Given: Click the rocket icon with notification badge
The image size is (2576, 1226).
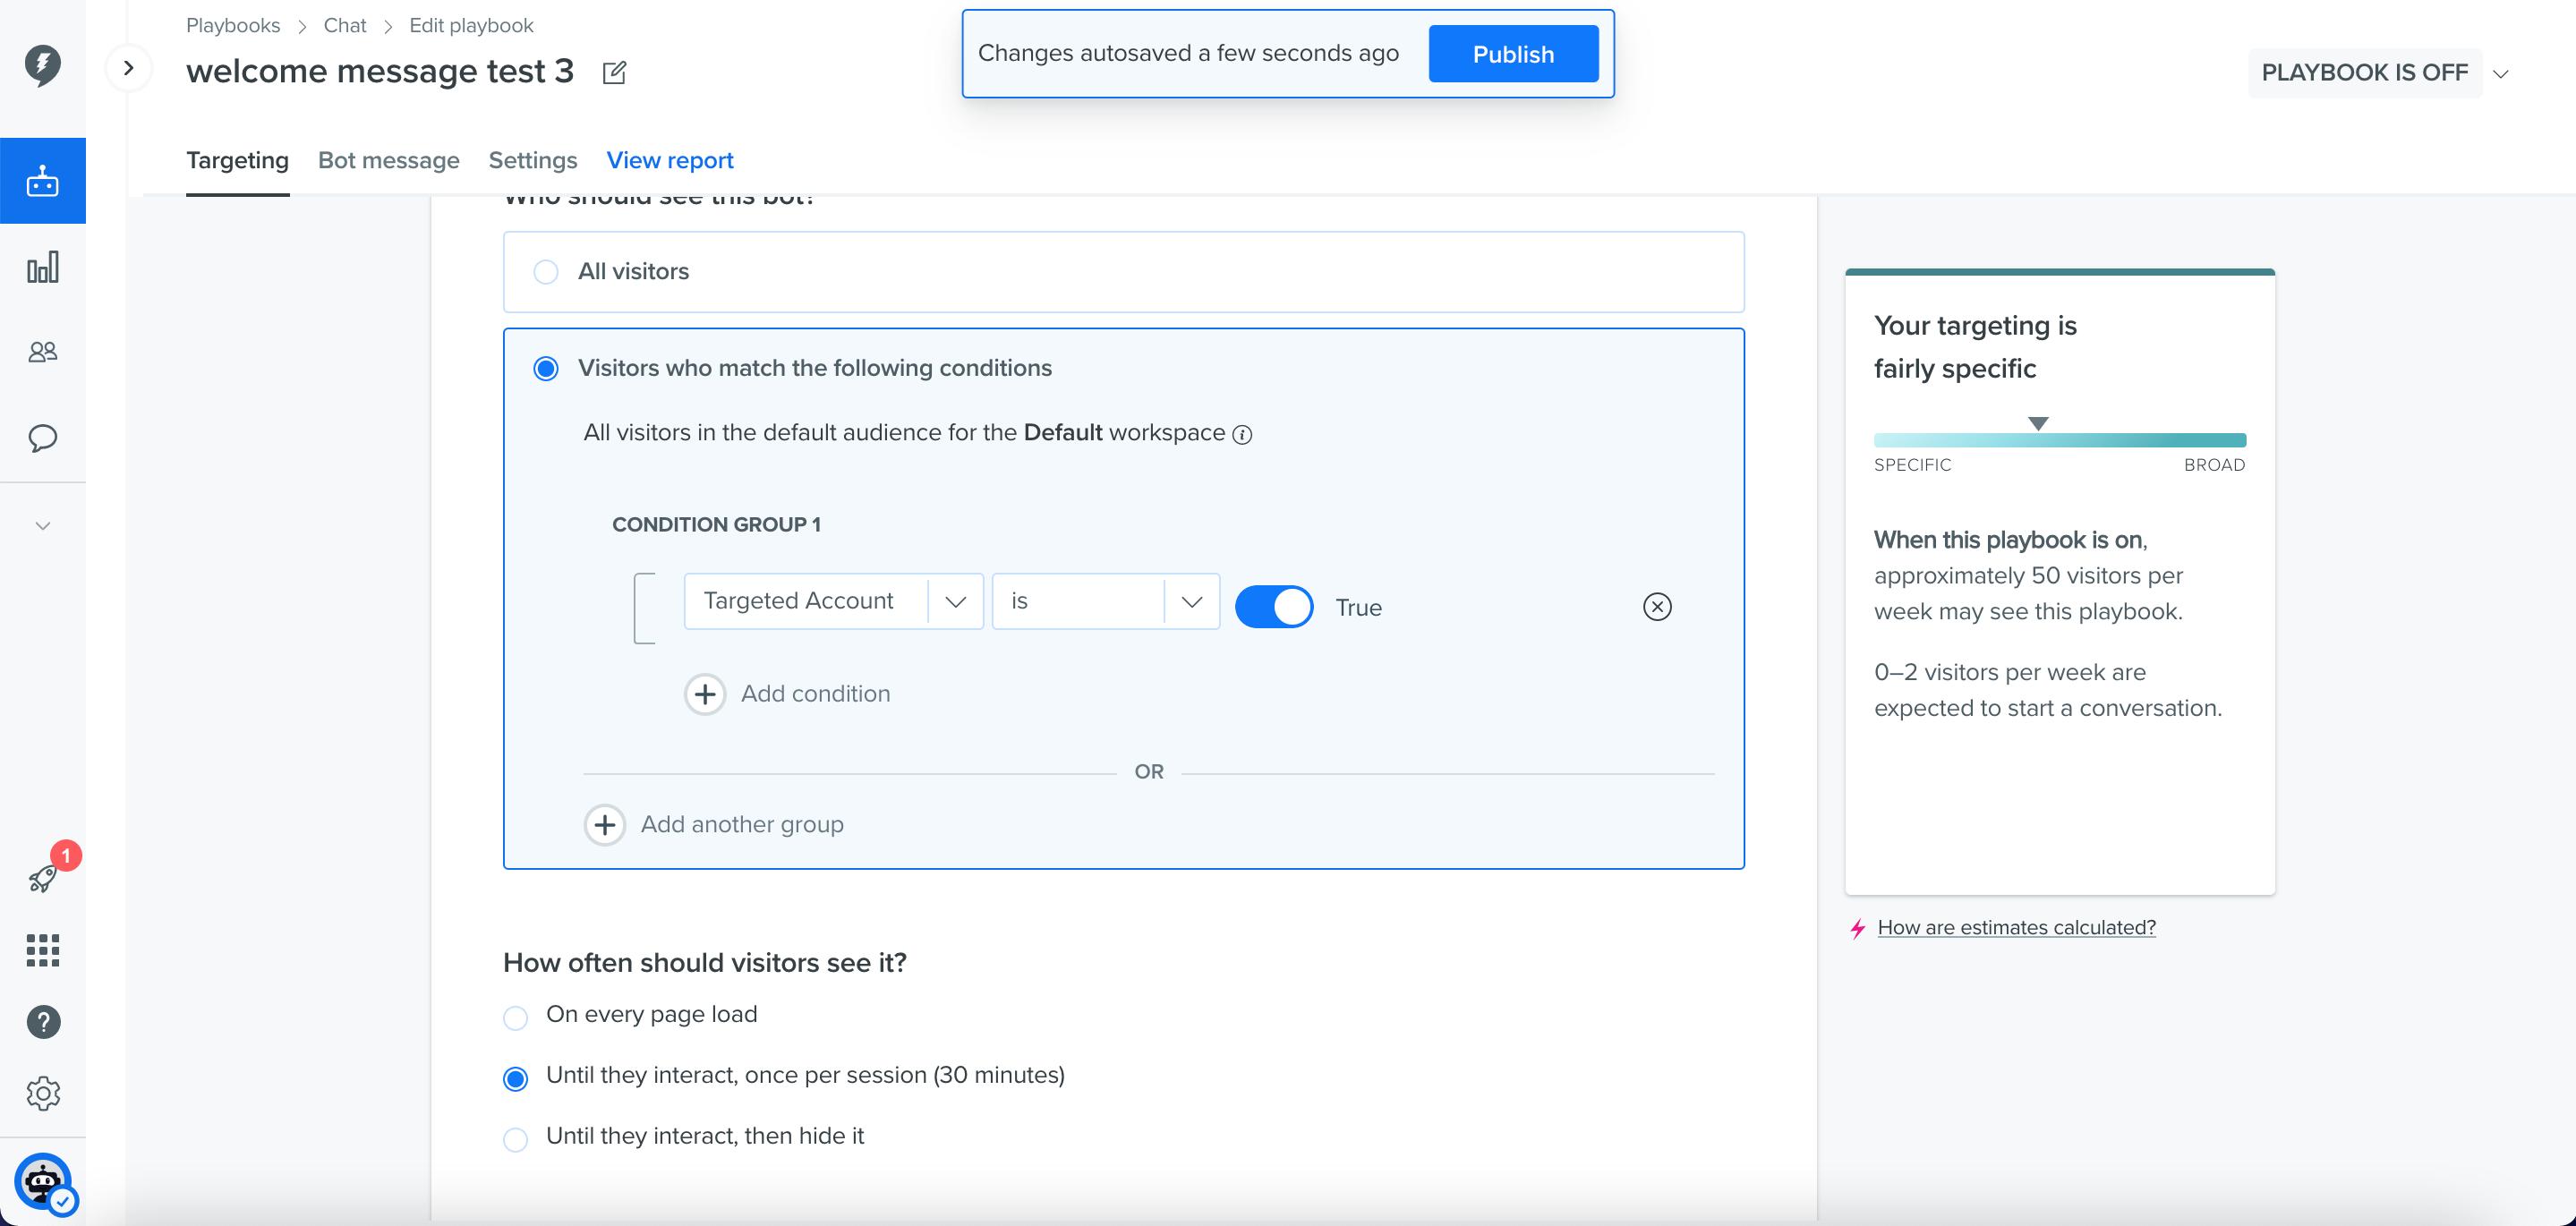Looking at the screenshot, I should point(43,878).
